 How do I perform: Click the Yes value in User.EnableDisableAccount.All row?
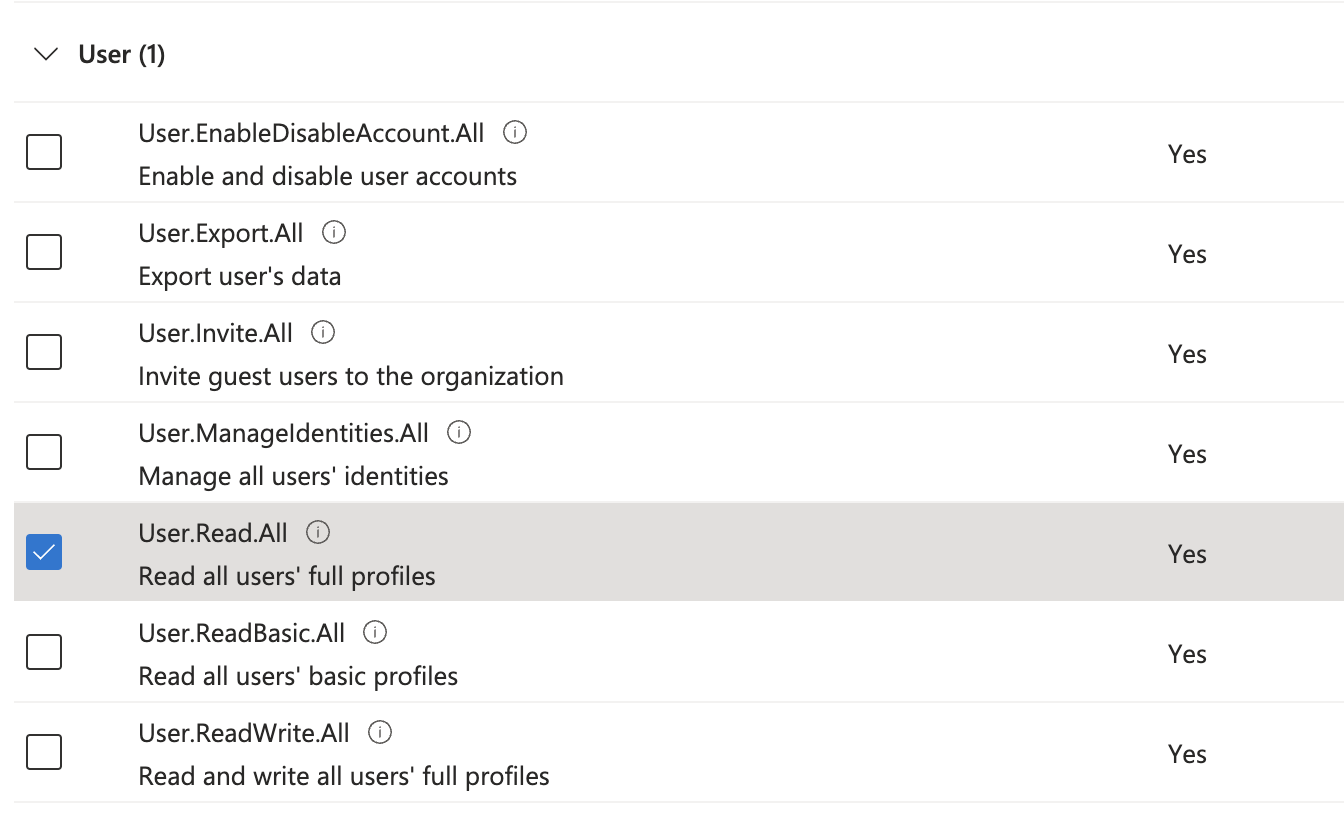(1187, 154)
